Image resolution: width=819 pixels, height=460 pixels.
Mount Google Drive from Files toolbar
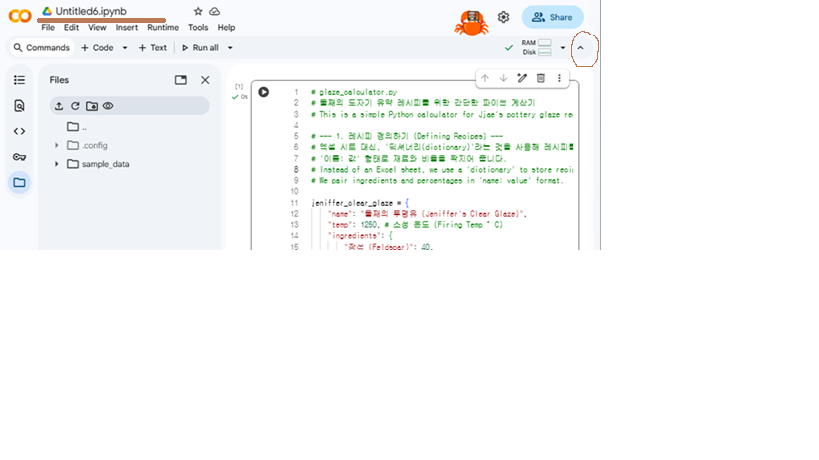(92, 106)
